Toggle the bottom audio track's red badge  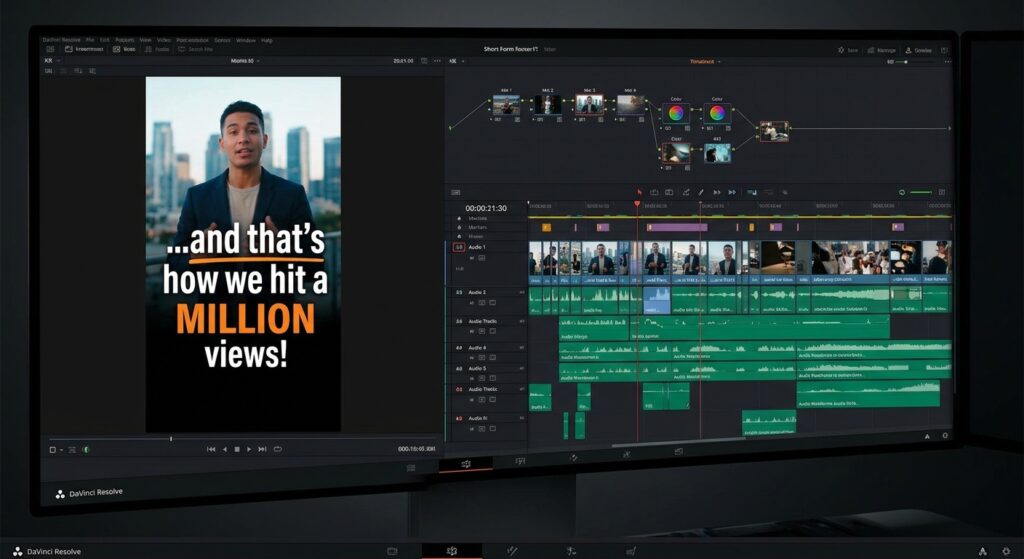(459, 418)
